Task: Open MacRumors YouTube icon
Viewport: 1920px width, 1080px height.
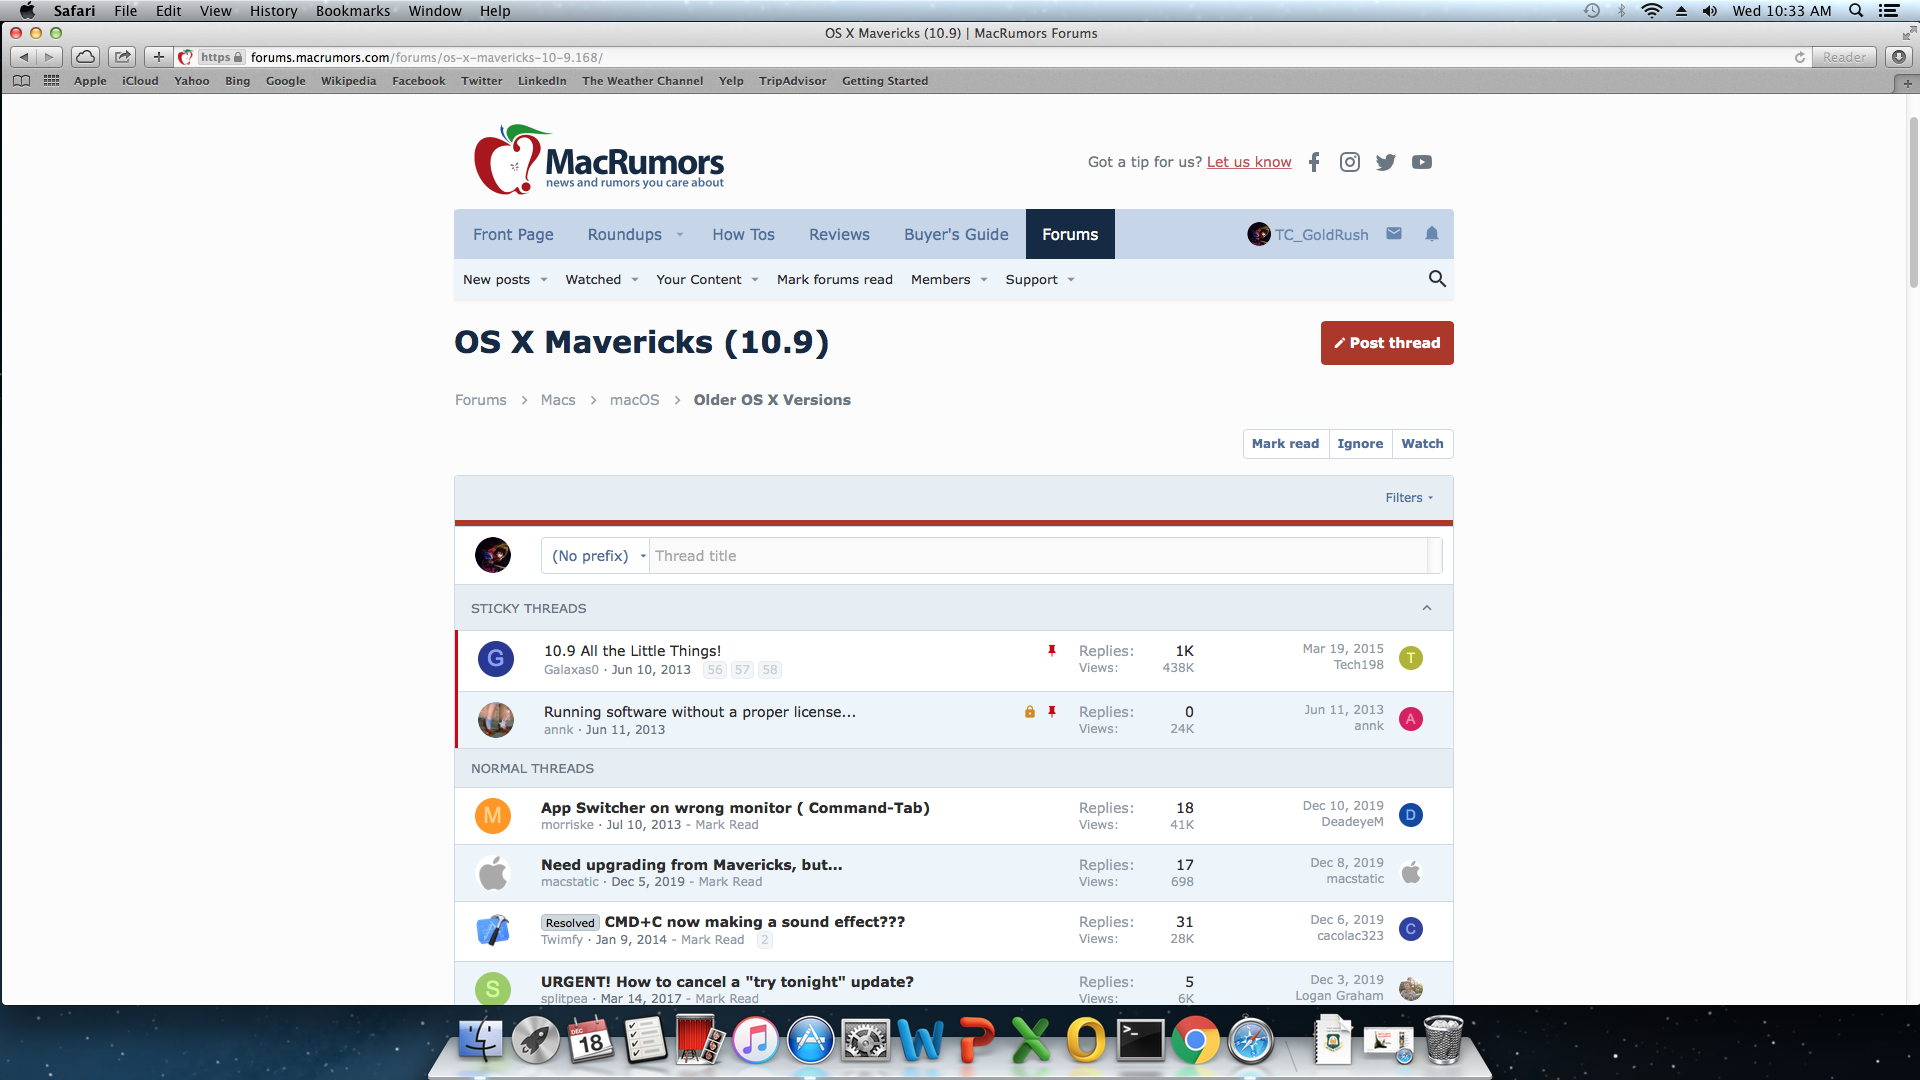Action: click(x=1421, y=162)
